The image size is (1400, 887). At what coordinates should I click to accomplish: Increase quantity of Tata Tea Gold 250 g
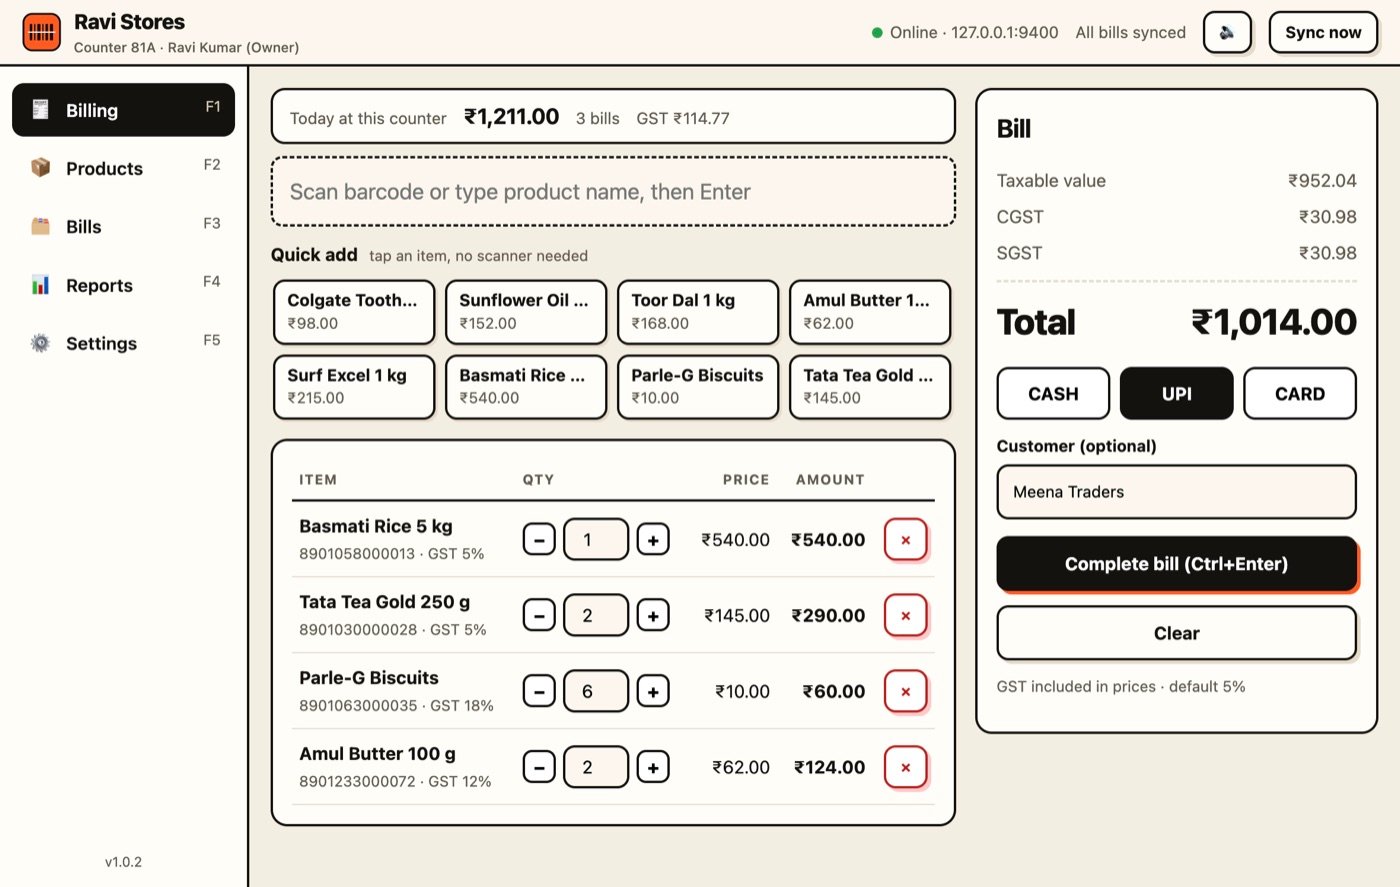[x=653, y=616]
